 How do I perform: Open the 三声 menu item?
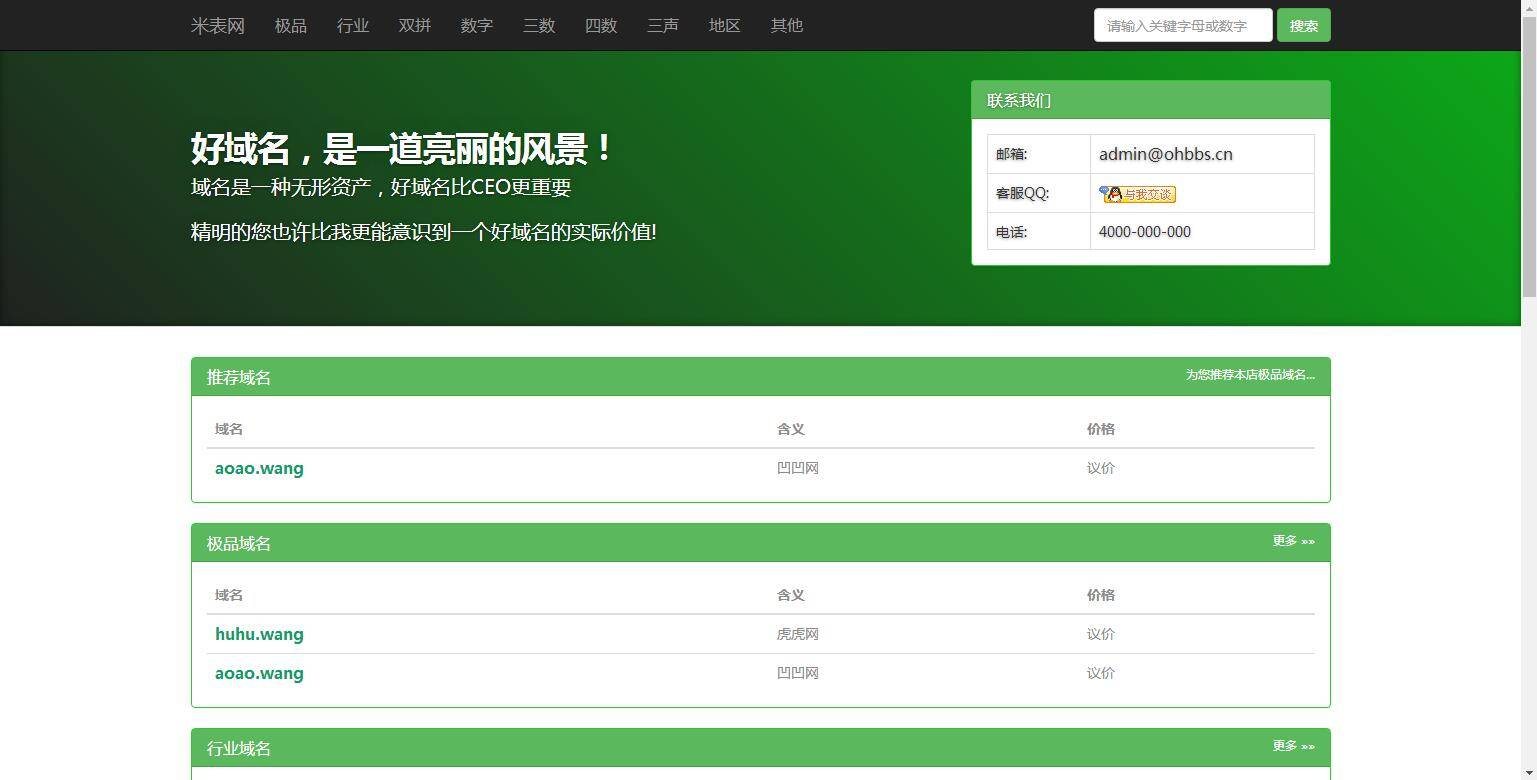coord(662,26)
